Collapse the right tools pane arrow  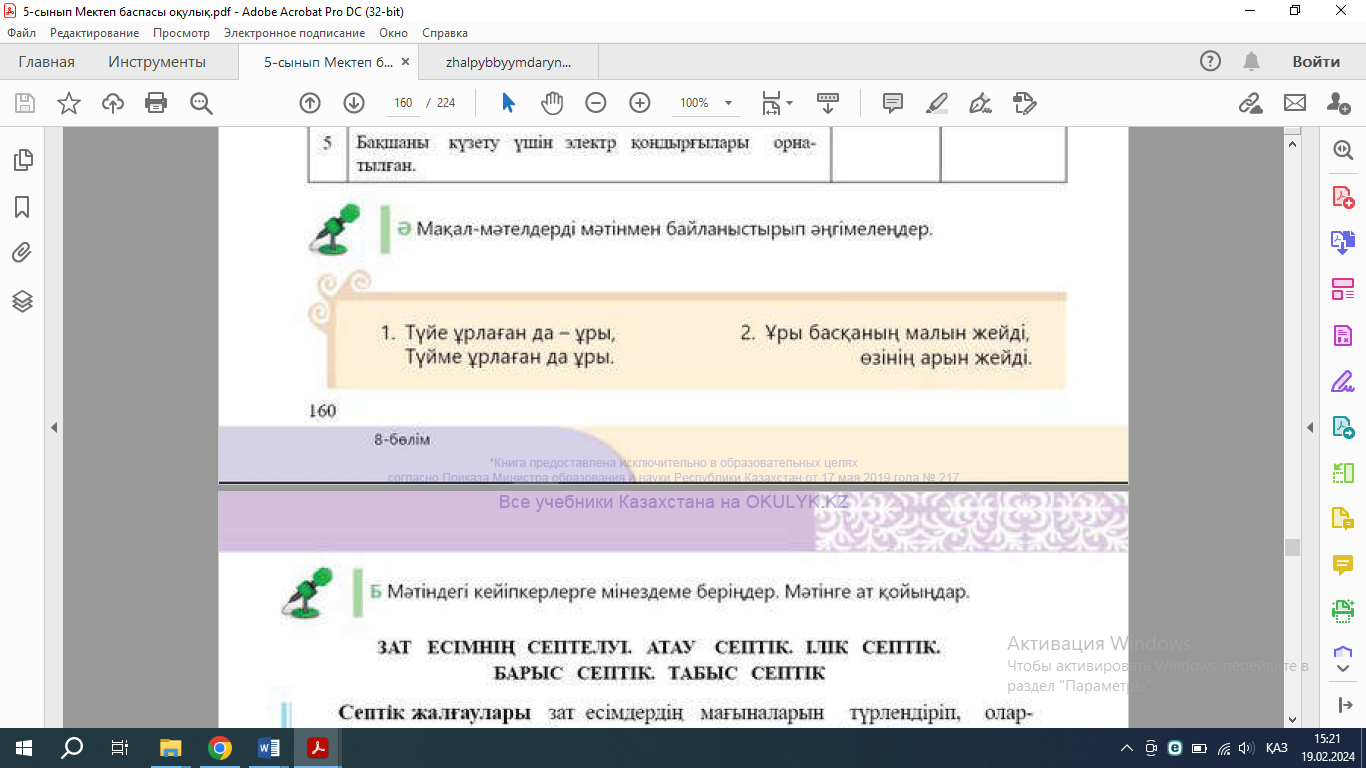[1310, 427]
